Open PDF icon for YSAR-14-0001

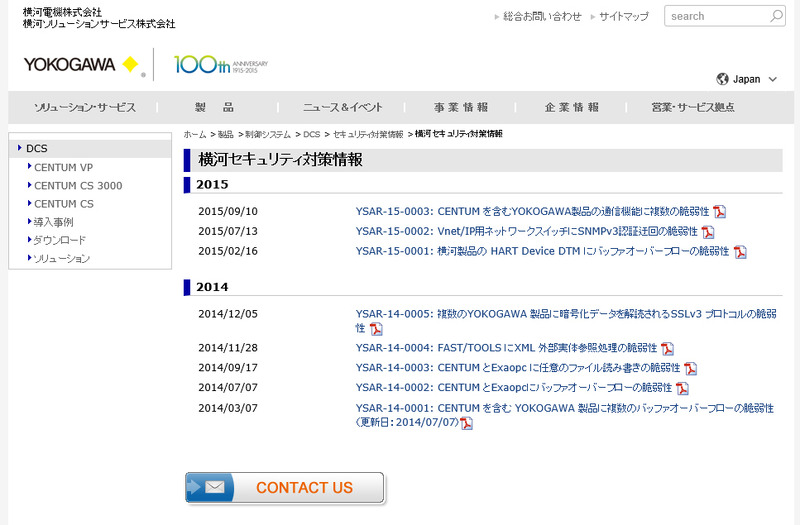coord(466,423)
